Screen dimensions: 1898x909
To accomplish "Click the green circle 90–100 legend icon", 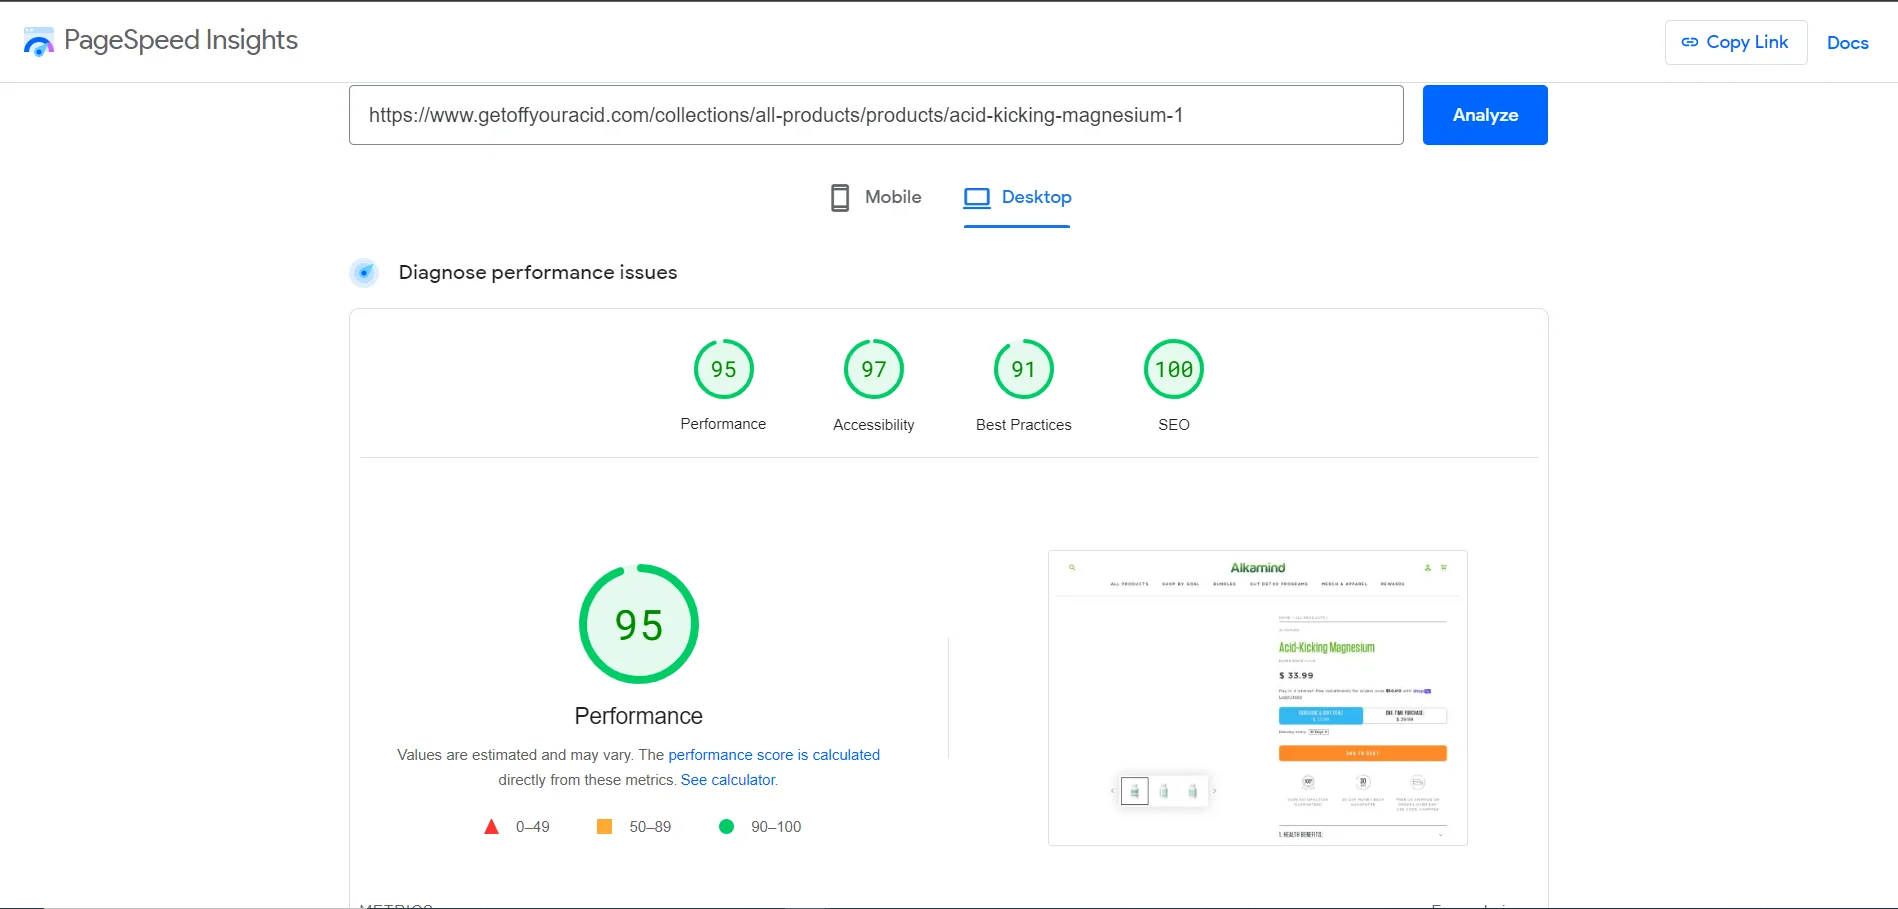I will click(x=726, y=826).
